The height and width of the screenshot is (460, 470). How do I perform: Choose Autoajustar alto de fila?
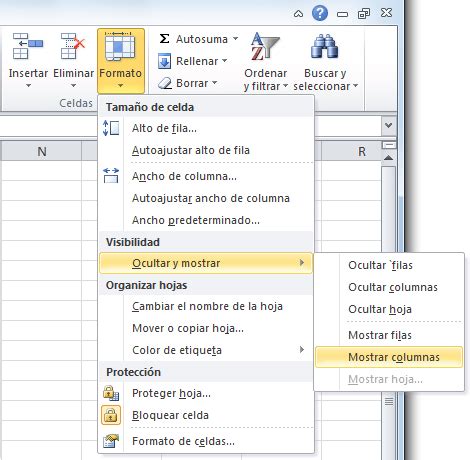(x=206, y=150)
